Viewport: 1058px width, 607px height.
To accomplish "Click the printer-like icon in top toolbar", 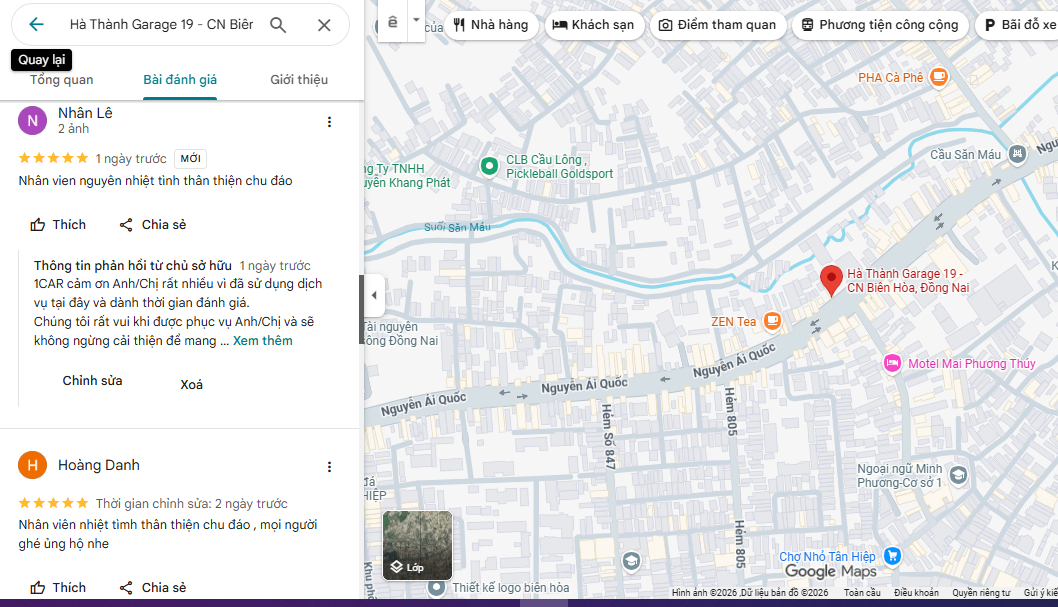I will [393, 22].
